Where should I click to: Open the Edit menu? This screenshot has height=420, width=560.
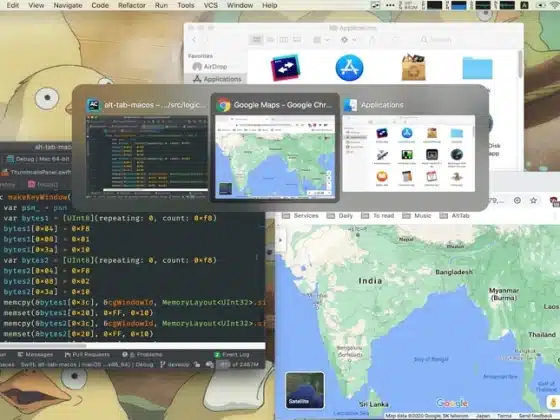pyautogui.click(x=13, y=5)
